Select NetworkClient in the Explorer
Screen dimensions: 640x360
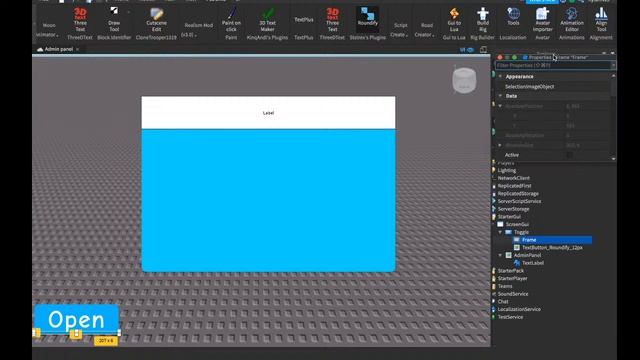tap(513, 178)
